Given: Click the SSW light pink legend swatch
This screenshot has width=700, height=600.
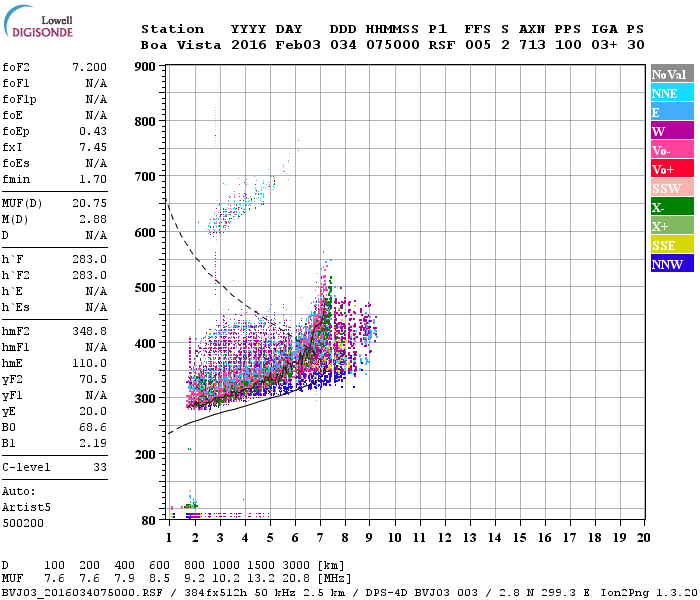Looking at the screenshot, I should (672, 188).
